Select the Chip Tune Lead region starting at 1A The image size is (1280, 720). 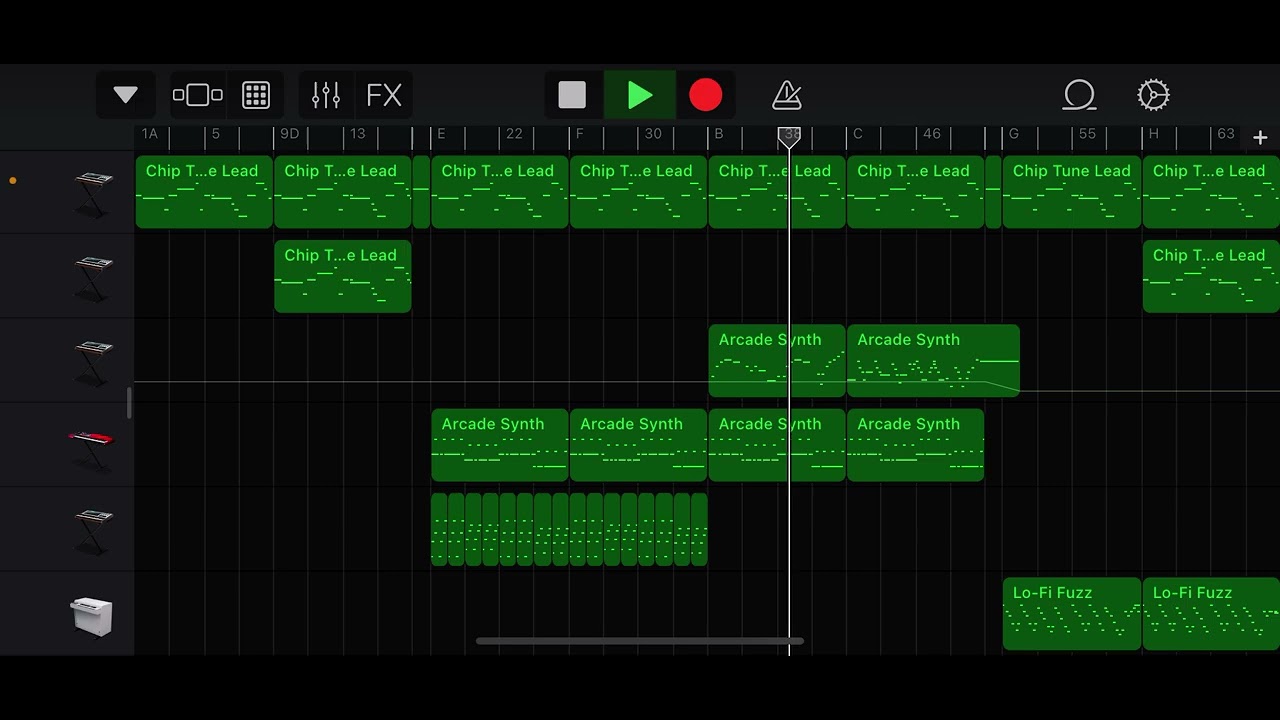(204, 192)
